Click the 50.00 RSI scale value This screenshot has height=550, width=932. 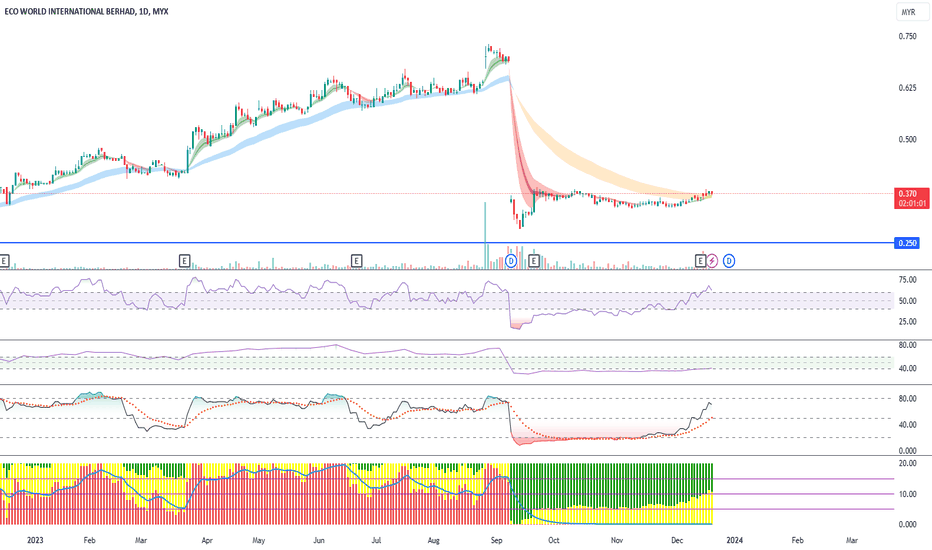click(x=907, y=301)
